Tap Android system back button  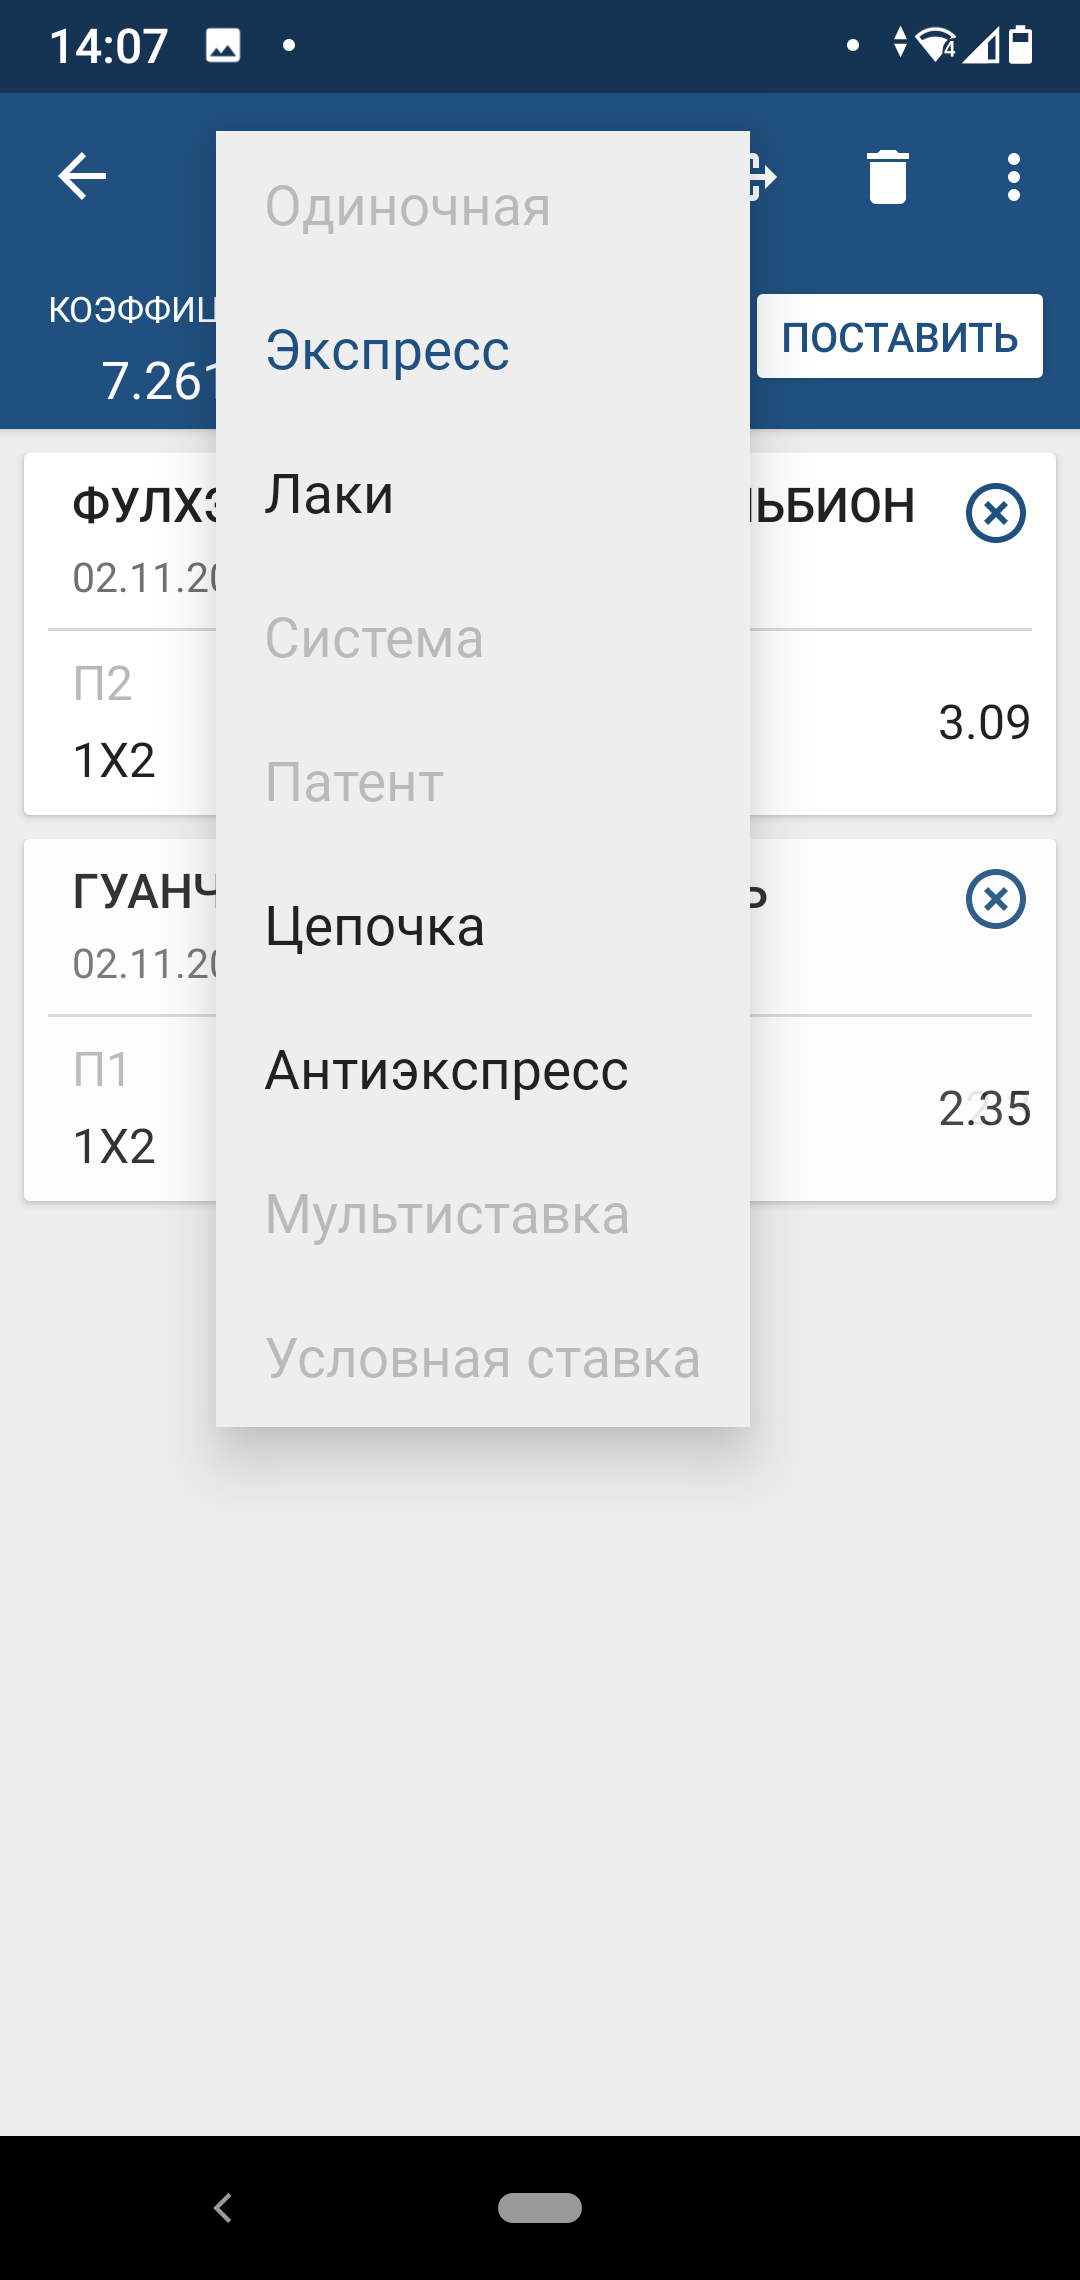point(223,2207)
